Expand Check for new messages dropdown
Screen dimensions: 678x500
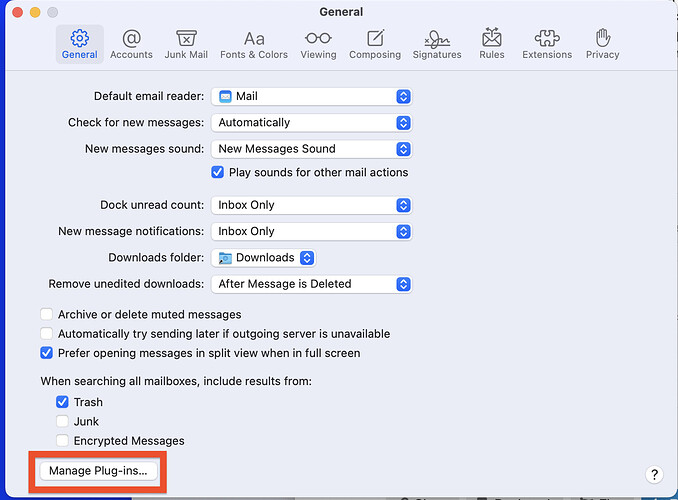click(x=311, y=123)
